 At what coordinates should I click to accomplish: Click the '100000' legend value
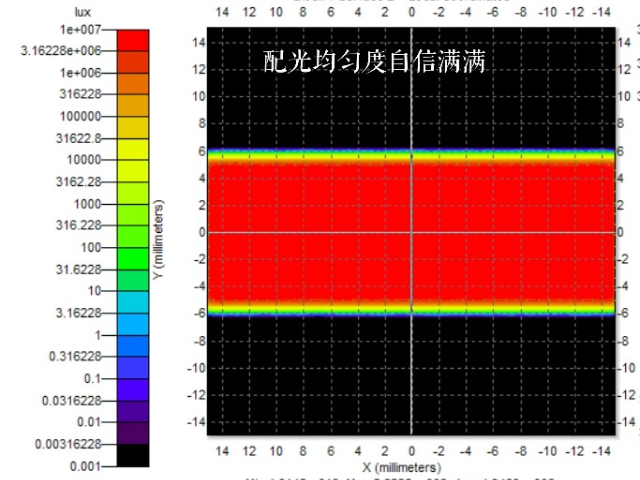pos(80,116)
